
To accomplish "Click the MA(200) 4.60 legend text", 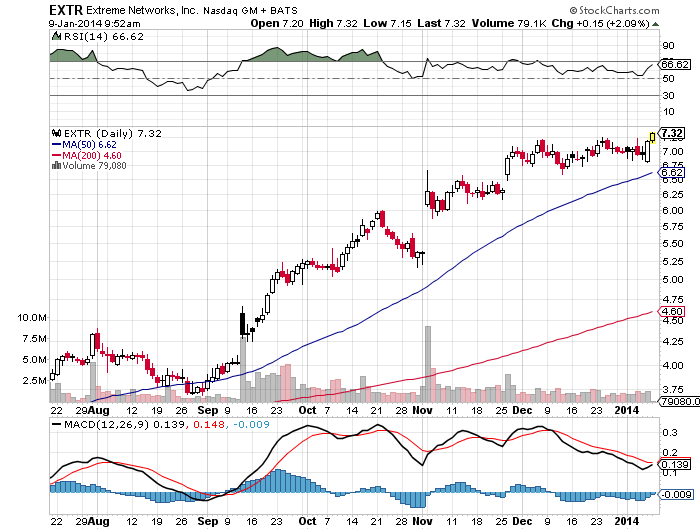I will (x=92, y=155).
